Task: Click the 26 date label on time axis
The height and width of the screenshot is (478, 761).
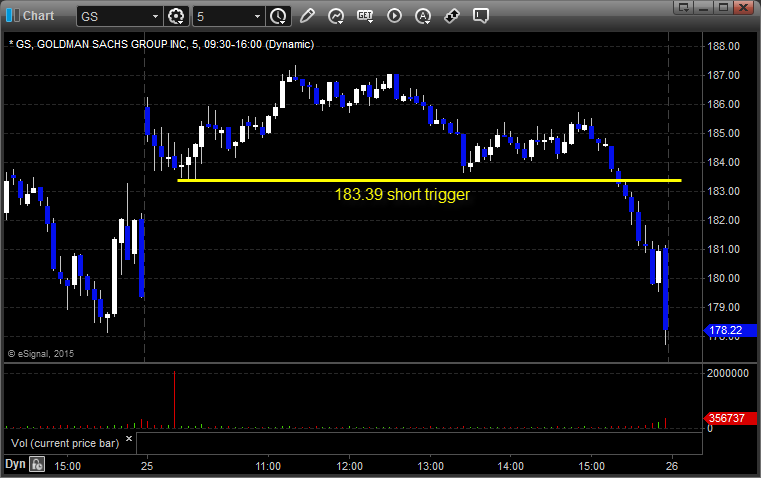Action: coord(672,466)
